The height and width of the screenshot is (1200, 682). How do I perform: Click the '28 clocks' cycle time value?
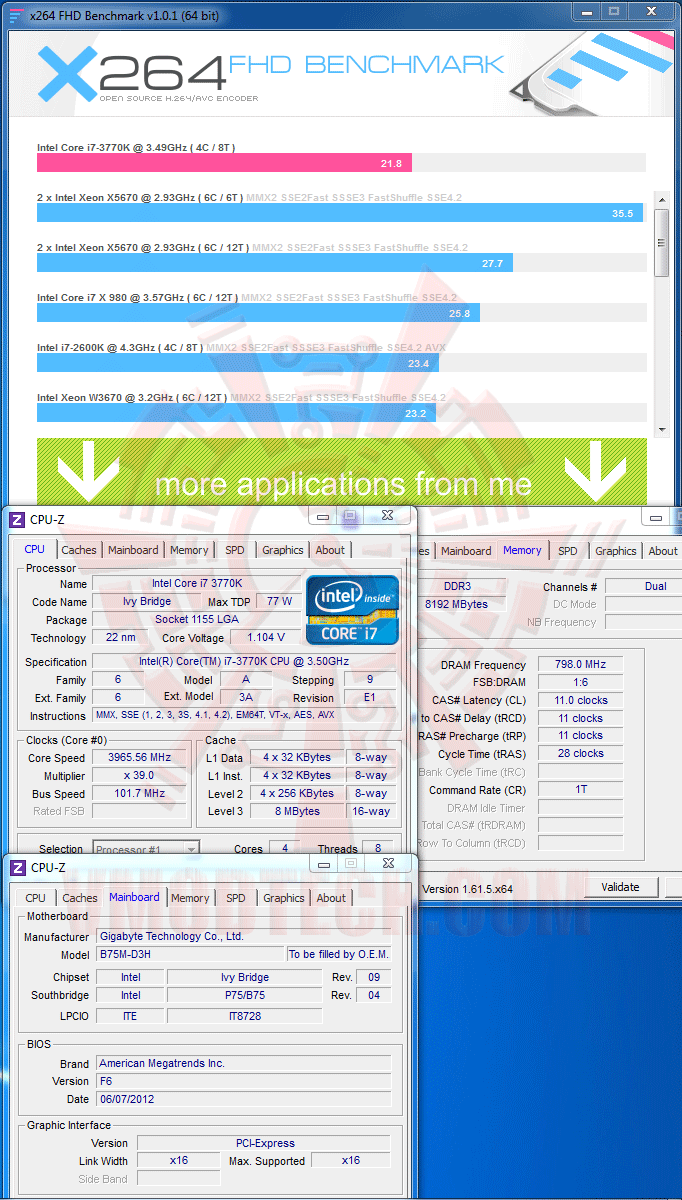(x=581, y=753)
